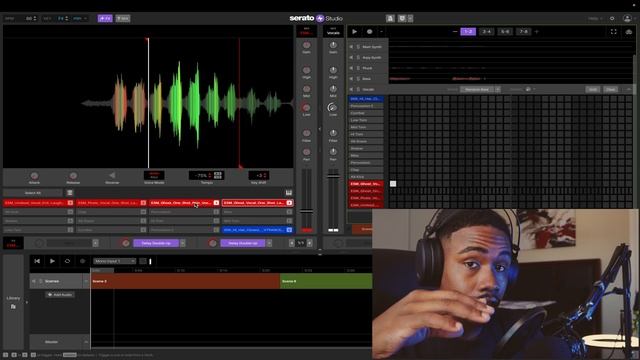Adjust the Vocals channel Low knob
640x360 pixels.
333,107
